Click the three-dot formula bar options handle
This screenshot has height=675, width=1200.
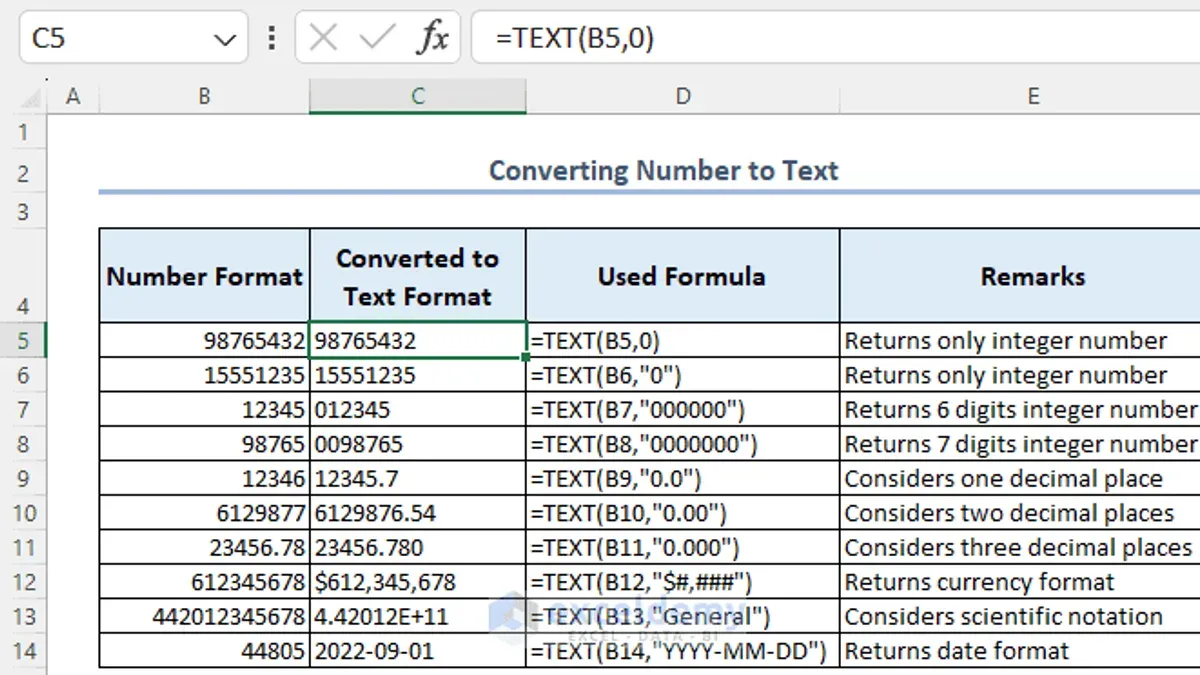272,38
